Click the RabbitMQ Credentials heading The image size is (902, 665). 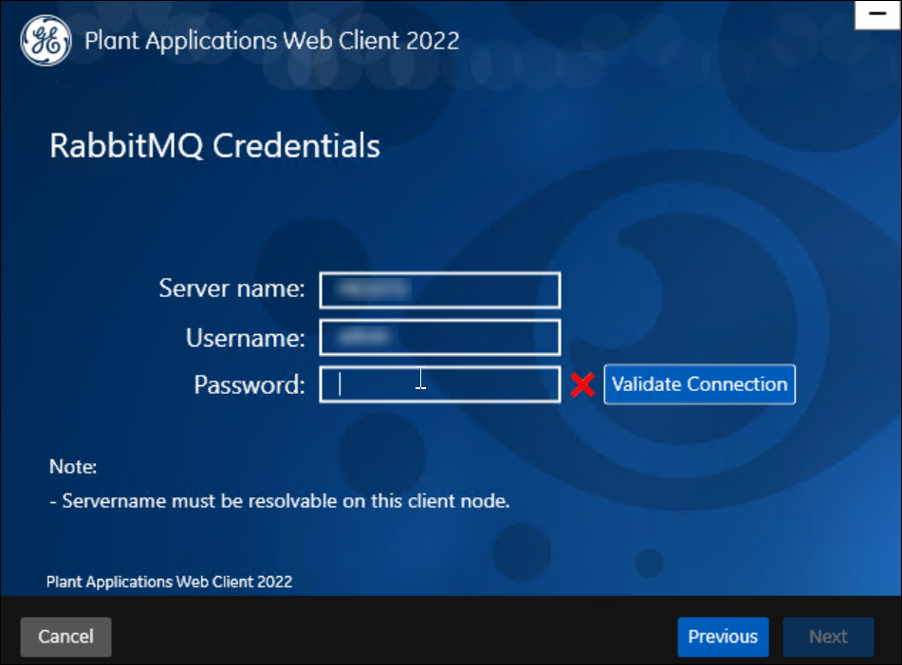click(215, 146)
